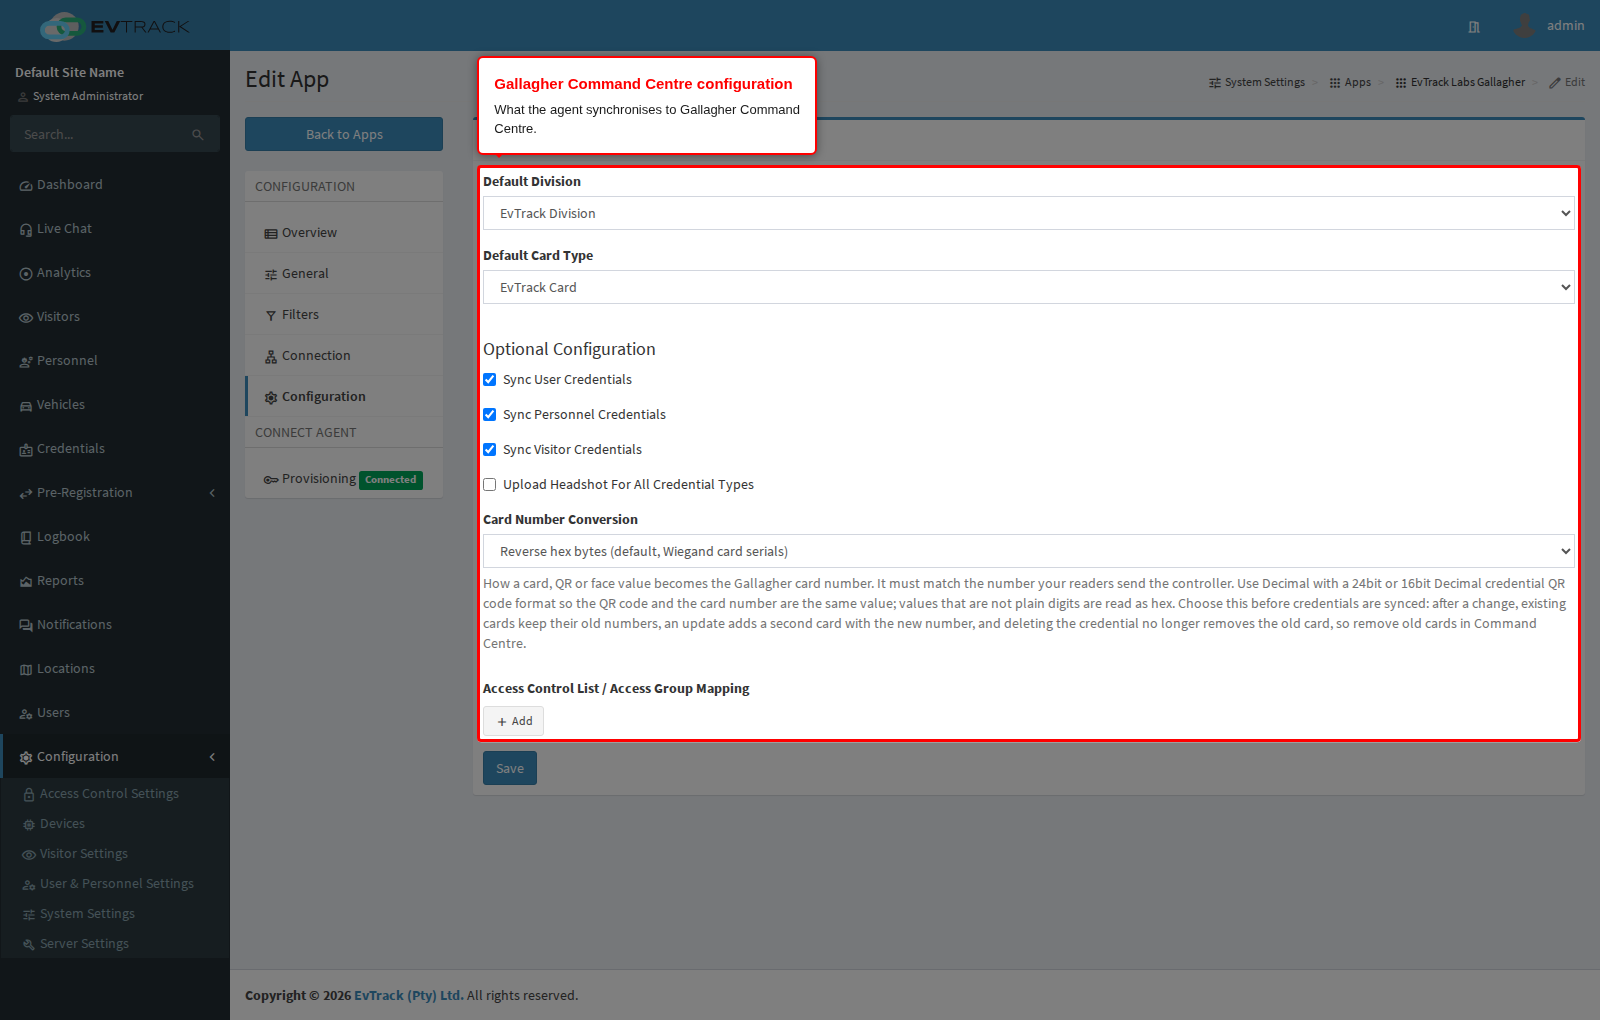
Task: Open the Logbook sidebar icon
Action: click(x=26, y=538)
